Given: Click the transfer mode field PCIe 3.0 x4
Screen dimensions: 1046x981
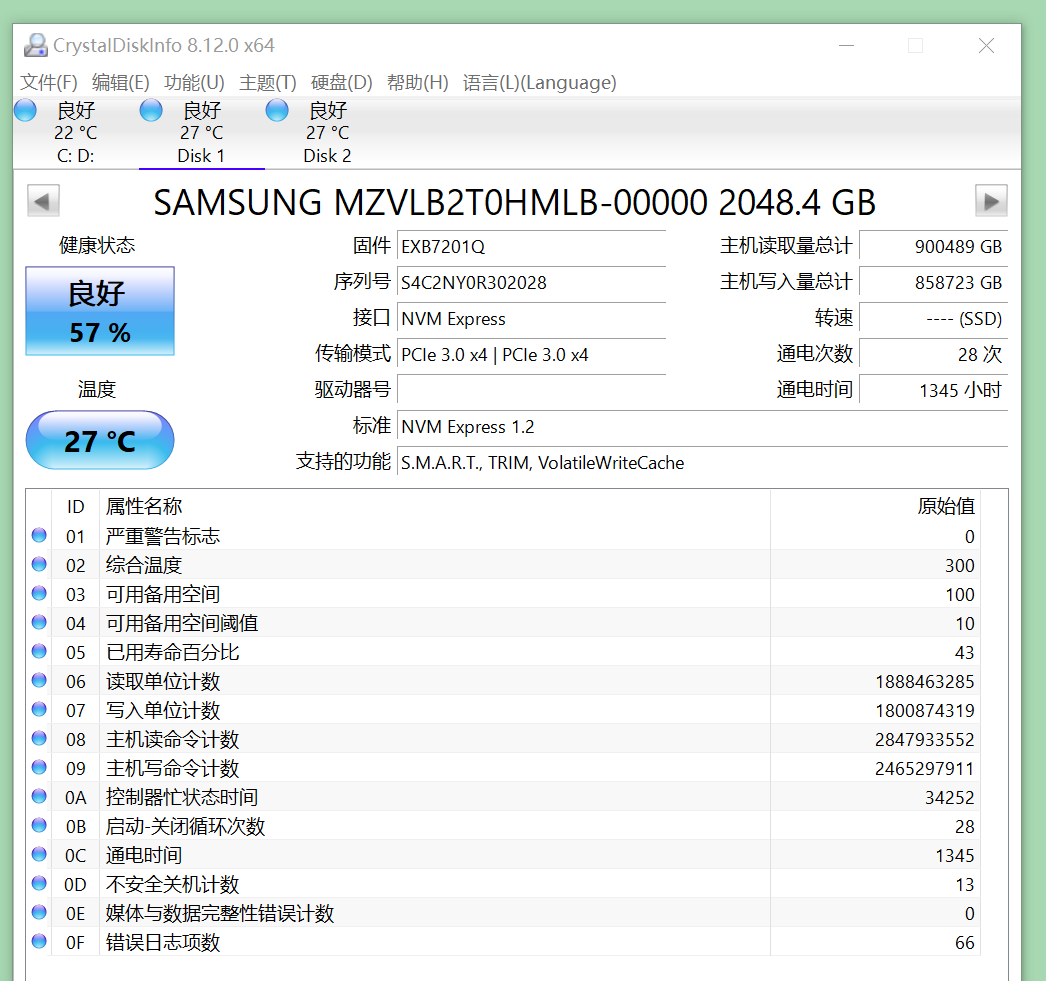Looking at the screenshot, I should point(532,354).
